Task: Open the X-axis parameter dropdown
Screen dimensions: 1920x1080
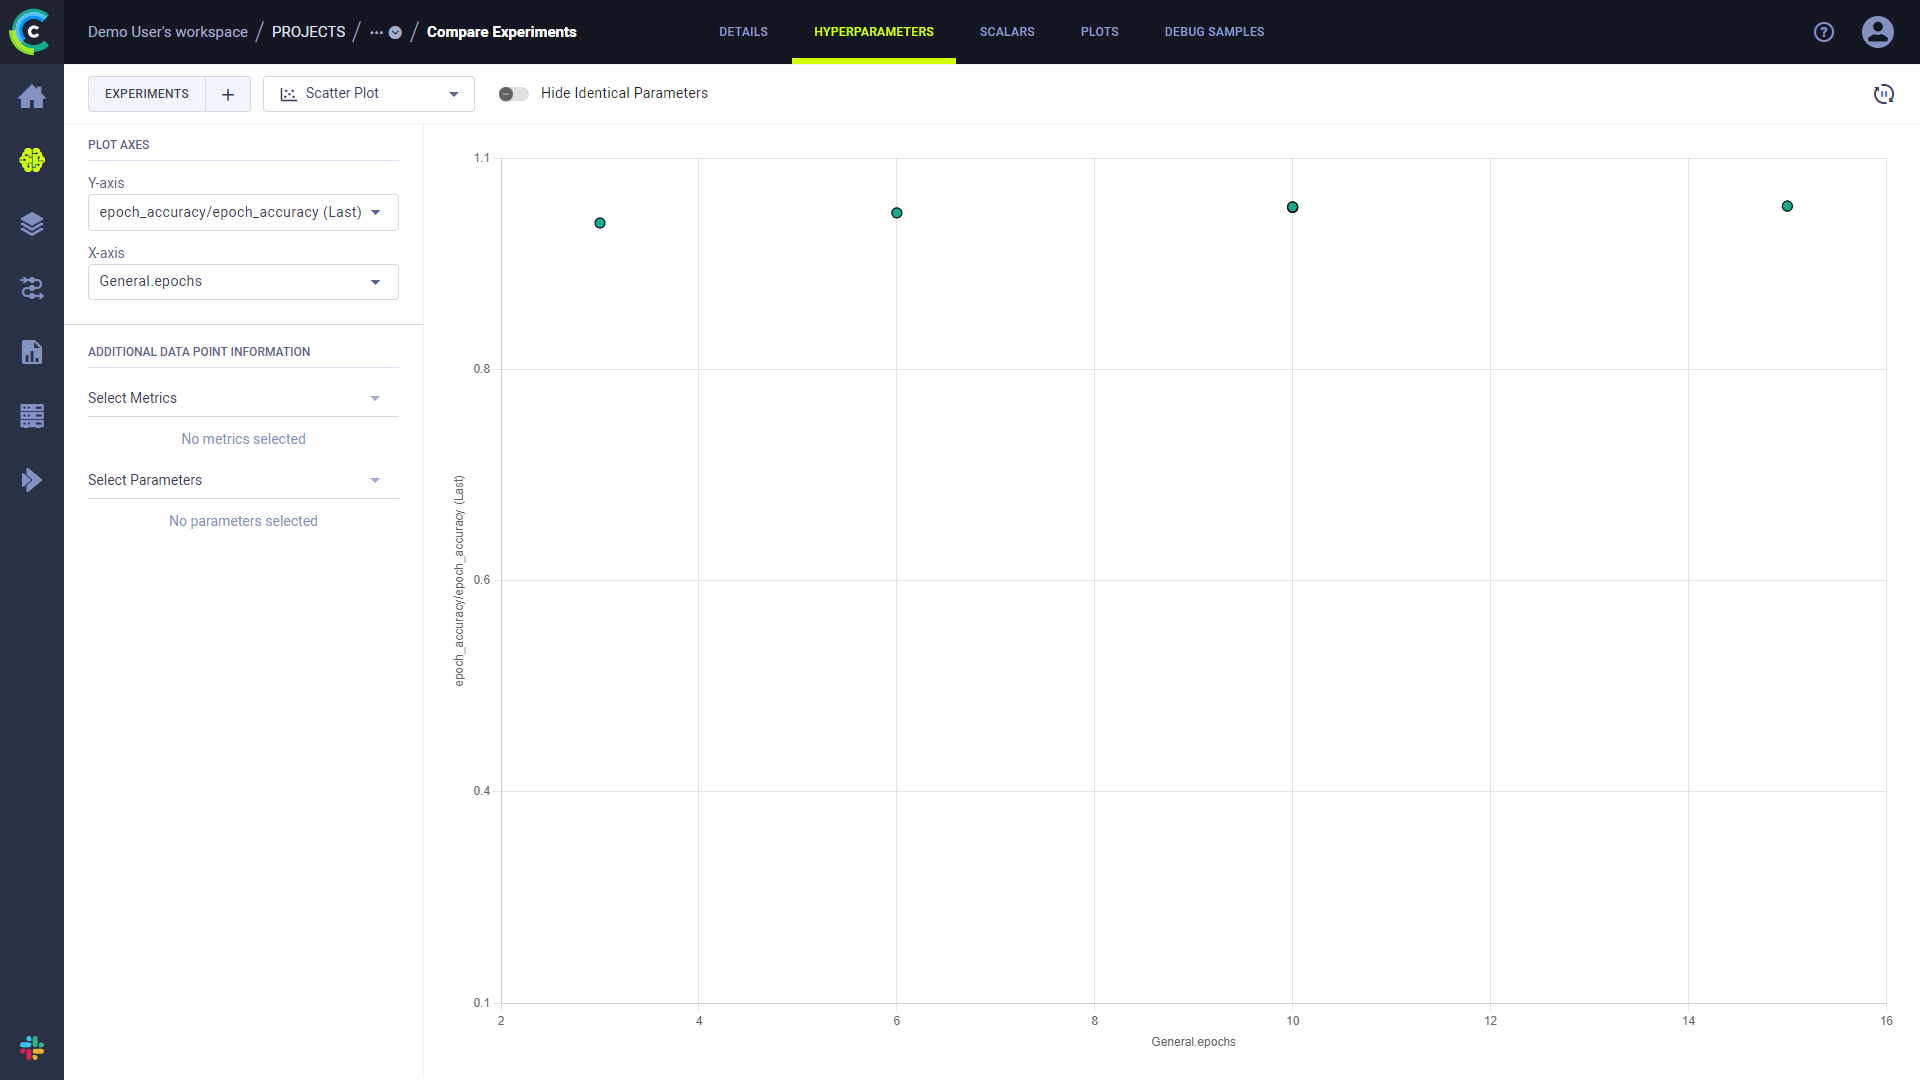Action: coord(241,280)
